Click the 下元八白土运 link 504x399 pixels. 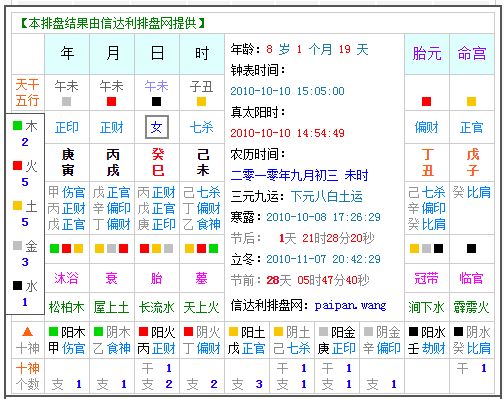click(x=327, y=197)
